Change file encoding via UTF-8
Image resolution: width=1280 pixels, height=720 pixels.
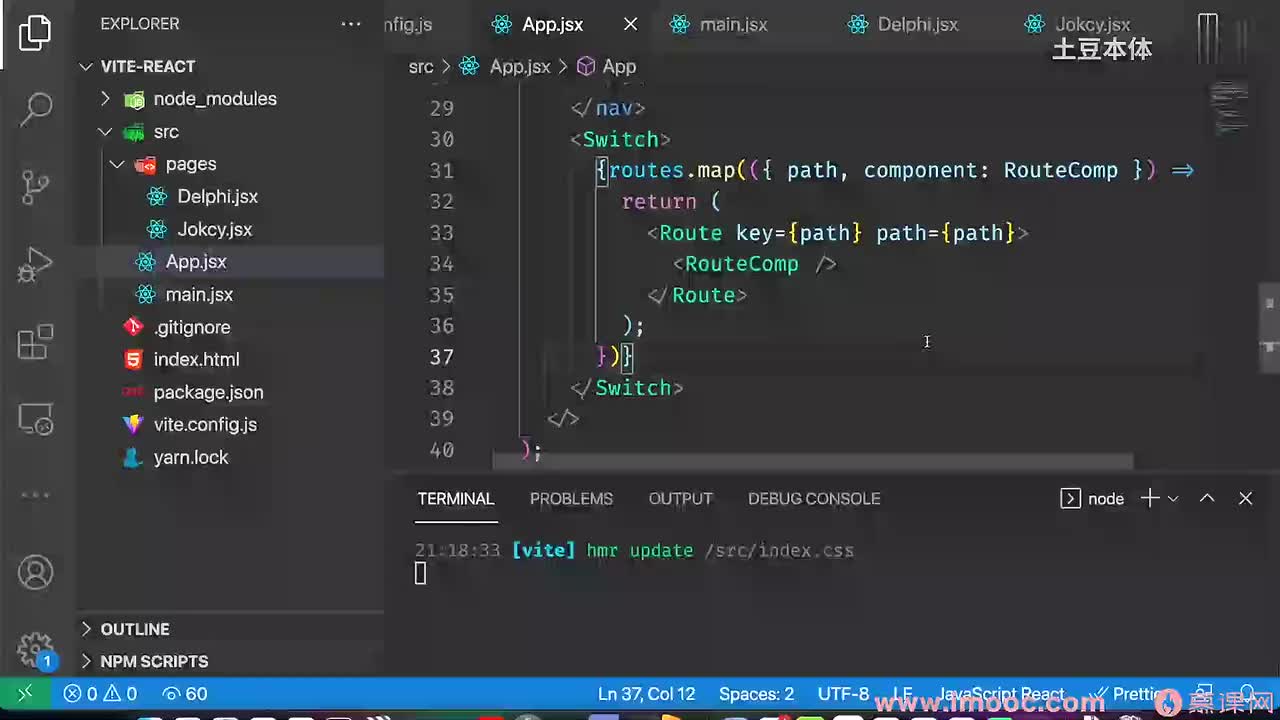(x=843, y=694)
